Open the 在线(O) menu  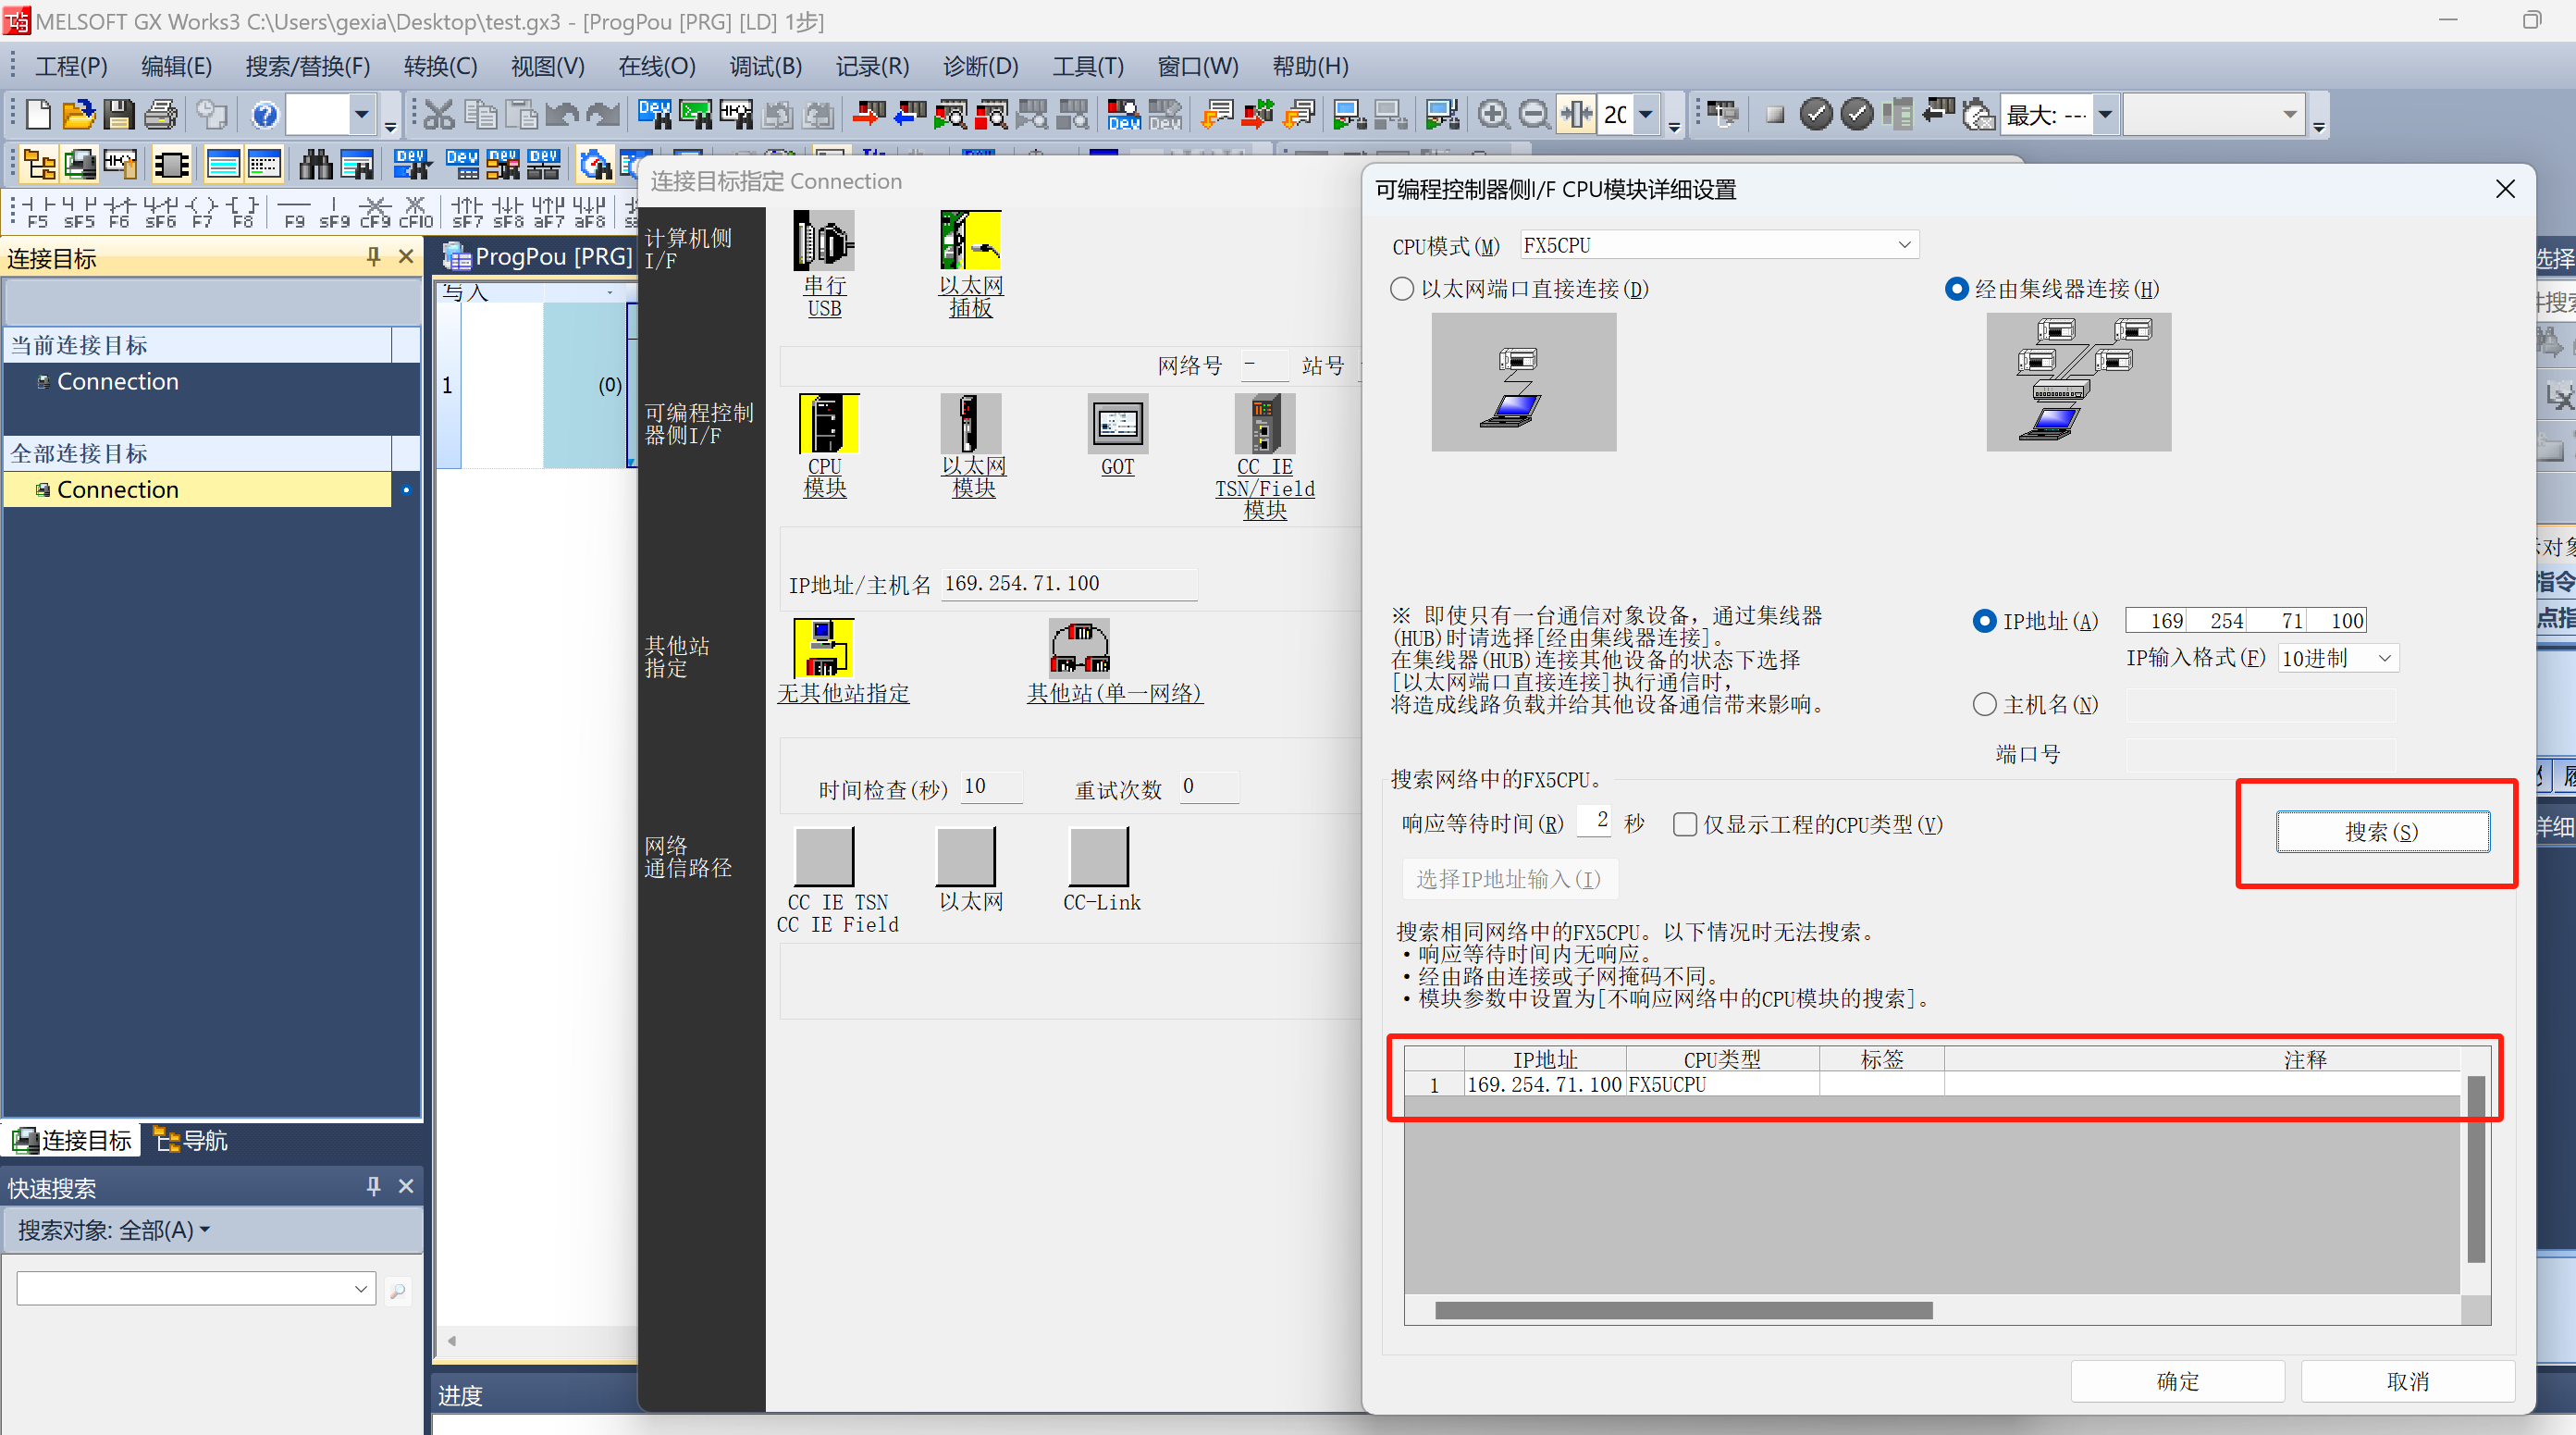point(657,66)
